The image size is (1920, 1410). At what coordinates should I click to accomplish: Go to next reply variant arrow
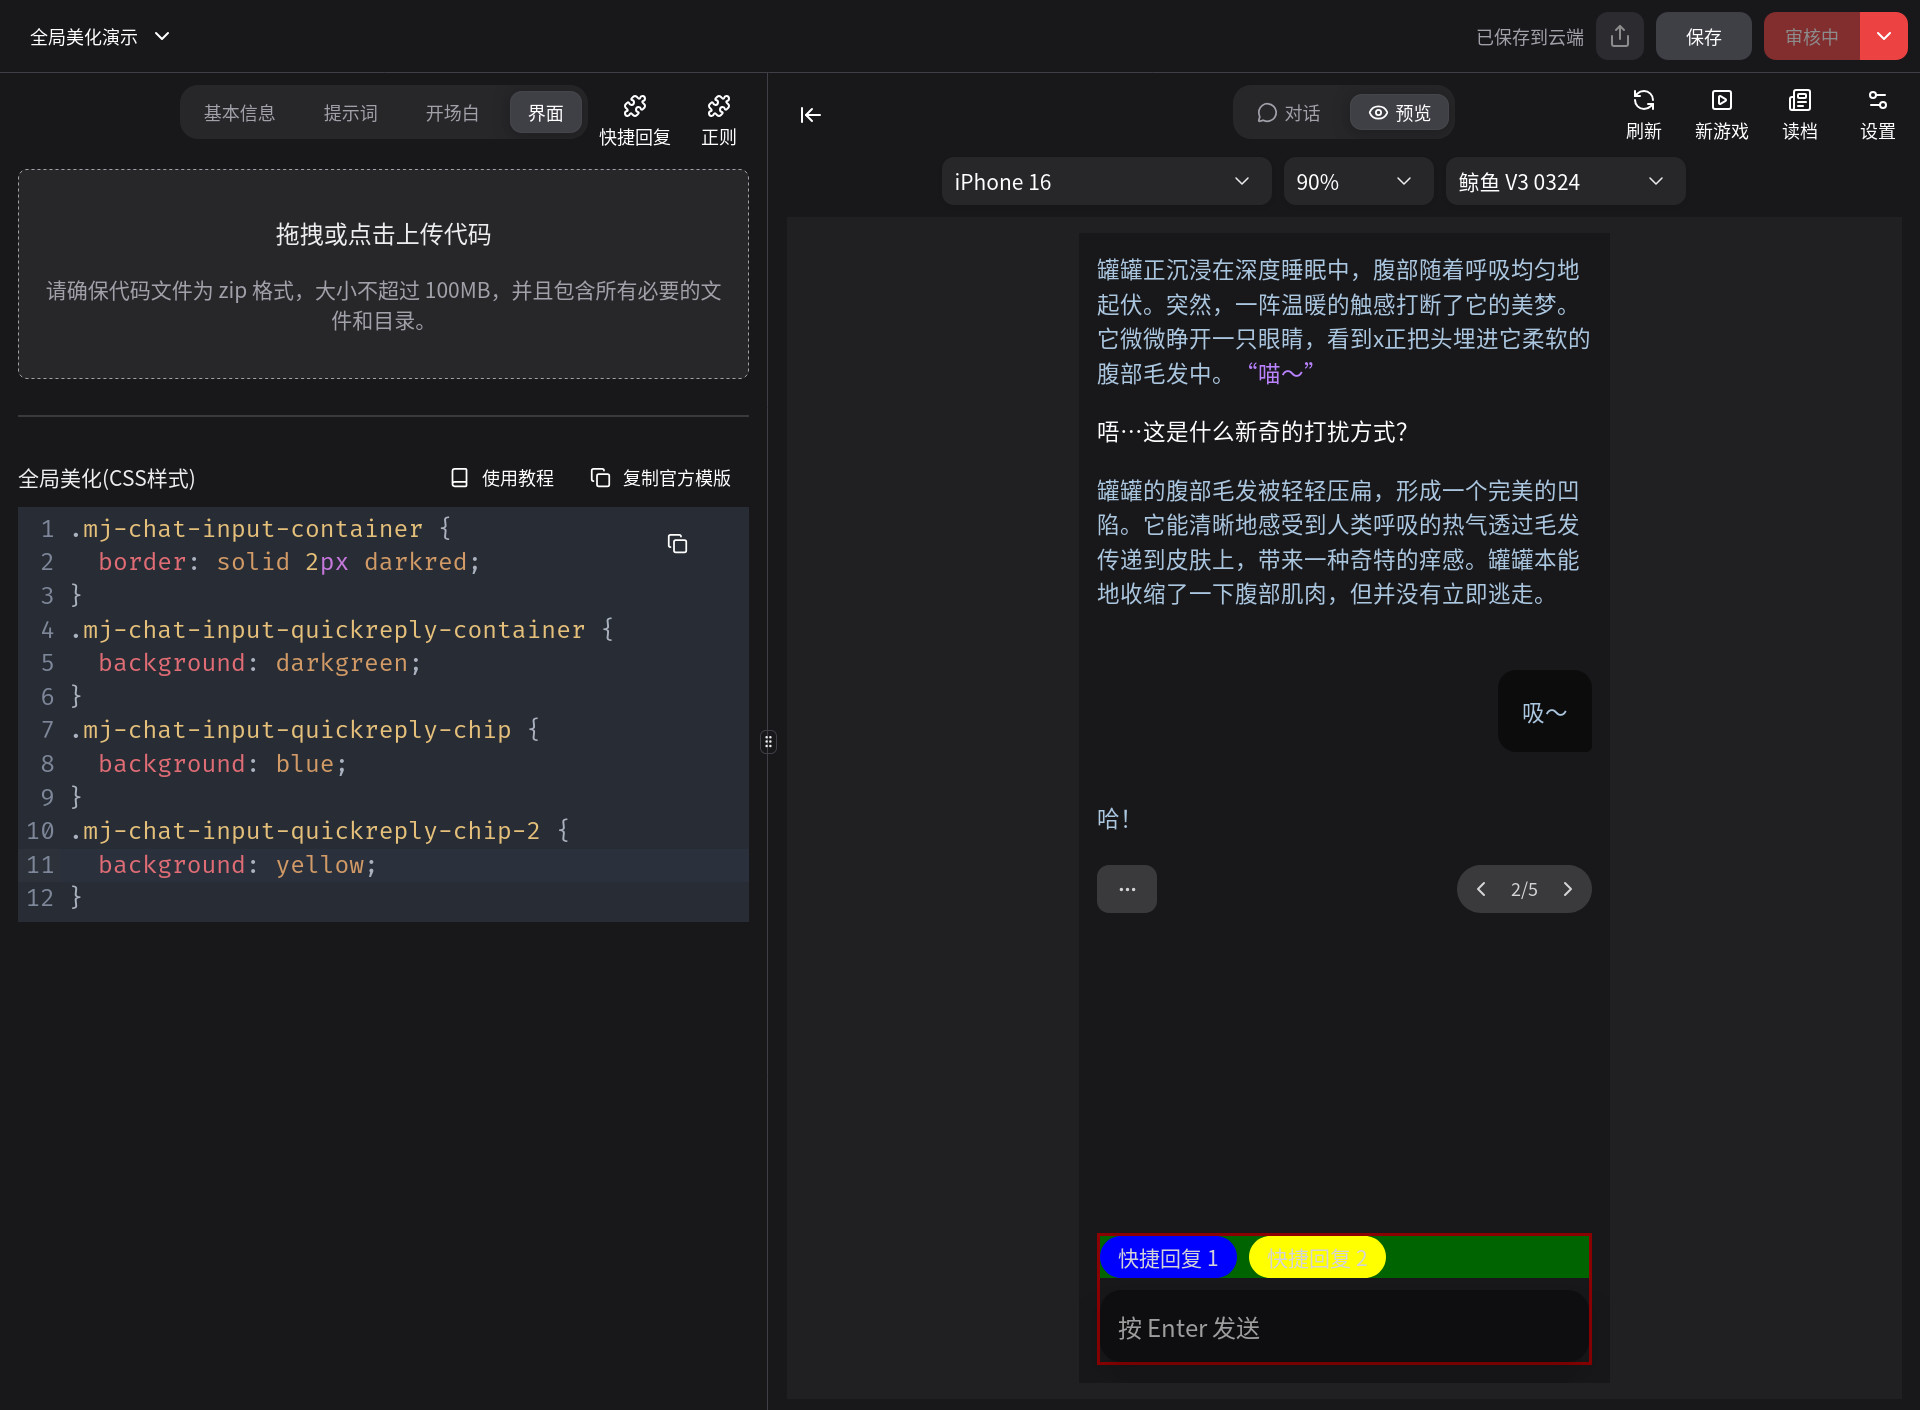click(1567, 889)
